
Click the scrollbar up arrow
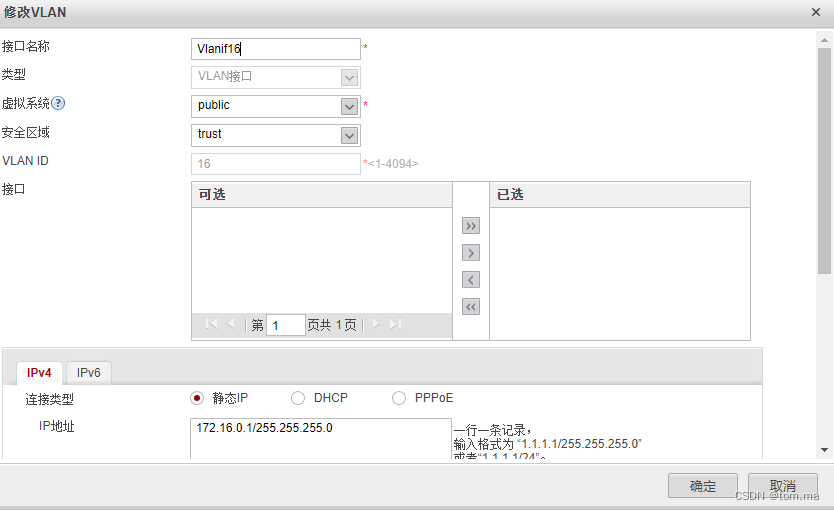(824, 40)
